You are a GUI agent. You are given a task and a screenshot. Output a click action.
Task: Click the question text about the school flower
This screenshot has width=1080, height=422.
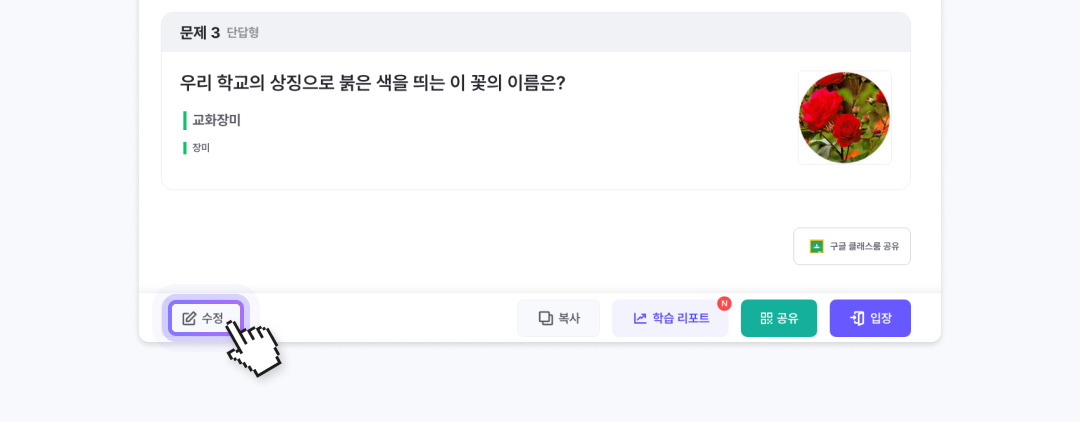[372, 83]
